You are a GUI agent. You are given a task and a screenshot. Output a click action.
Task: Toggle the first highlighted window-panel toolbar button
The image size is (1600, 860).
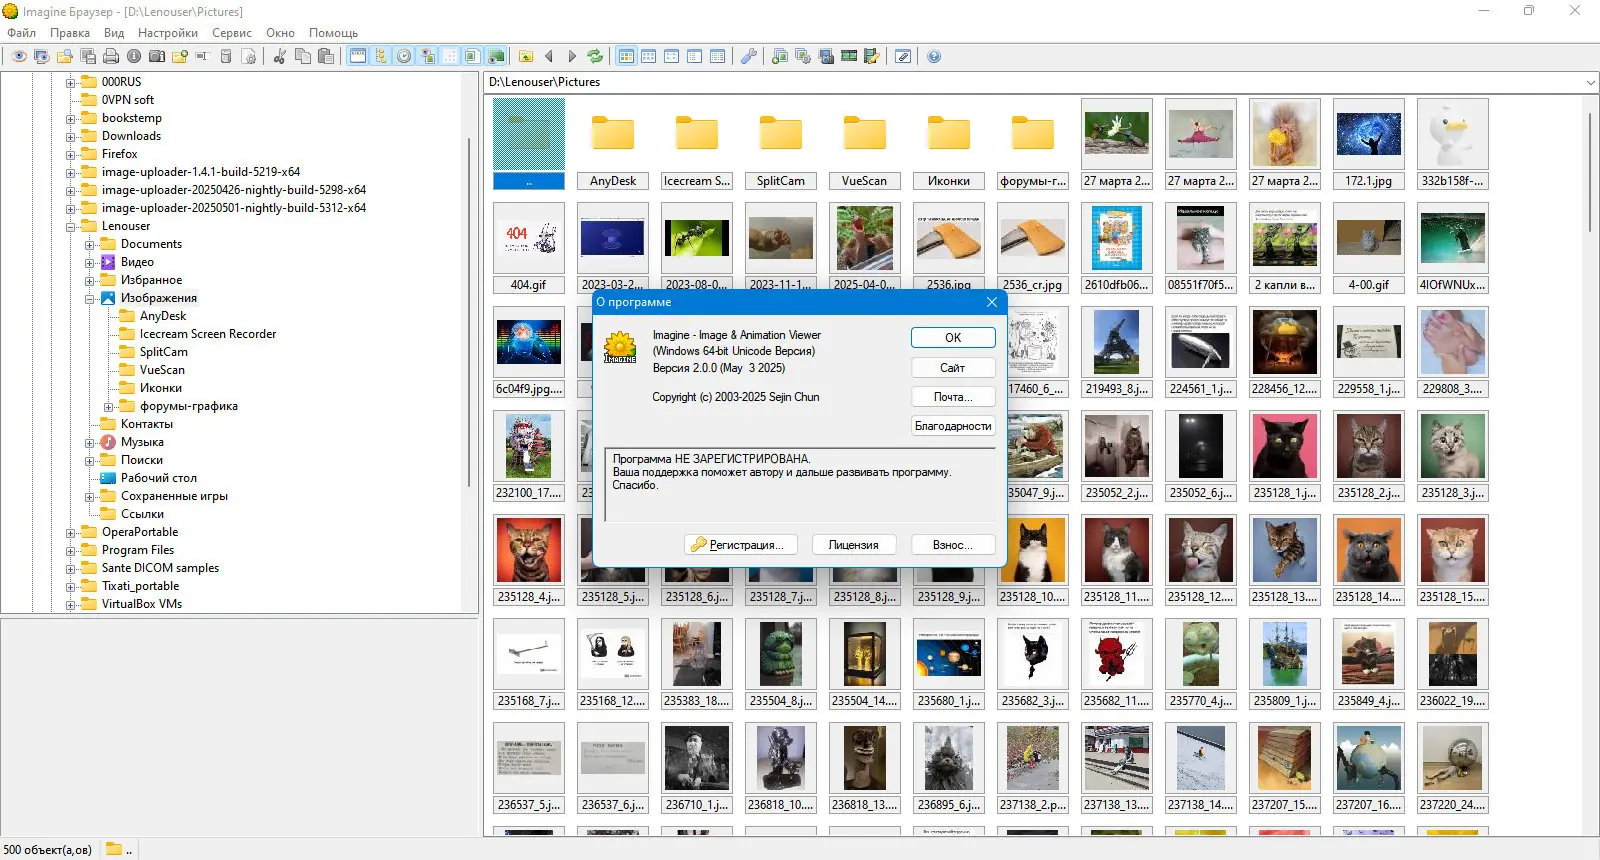tap(358, 57)
